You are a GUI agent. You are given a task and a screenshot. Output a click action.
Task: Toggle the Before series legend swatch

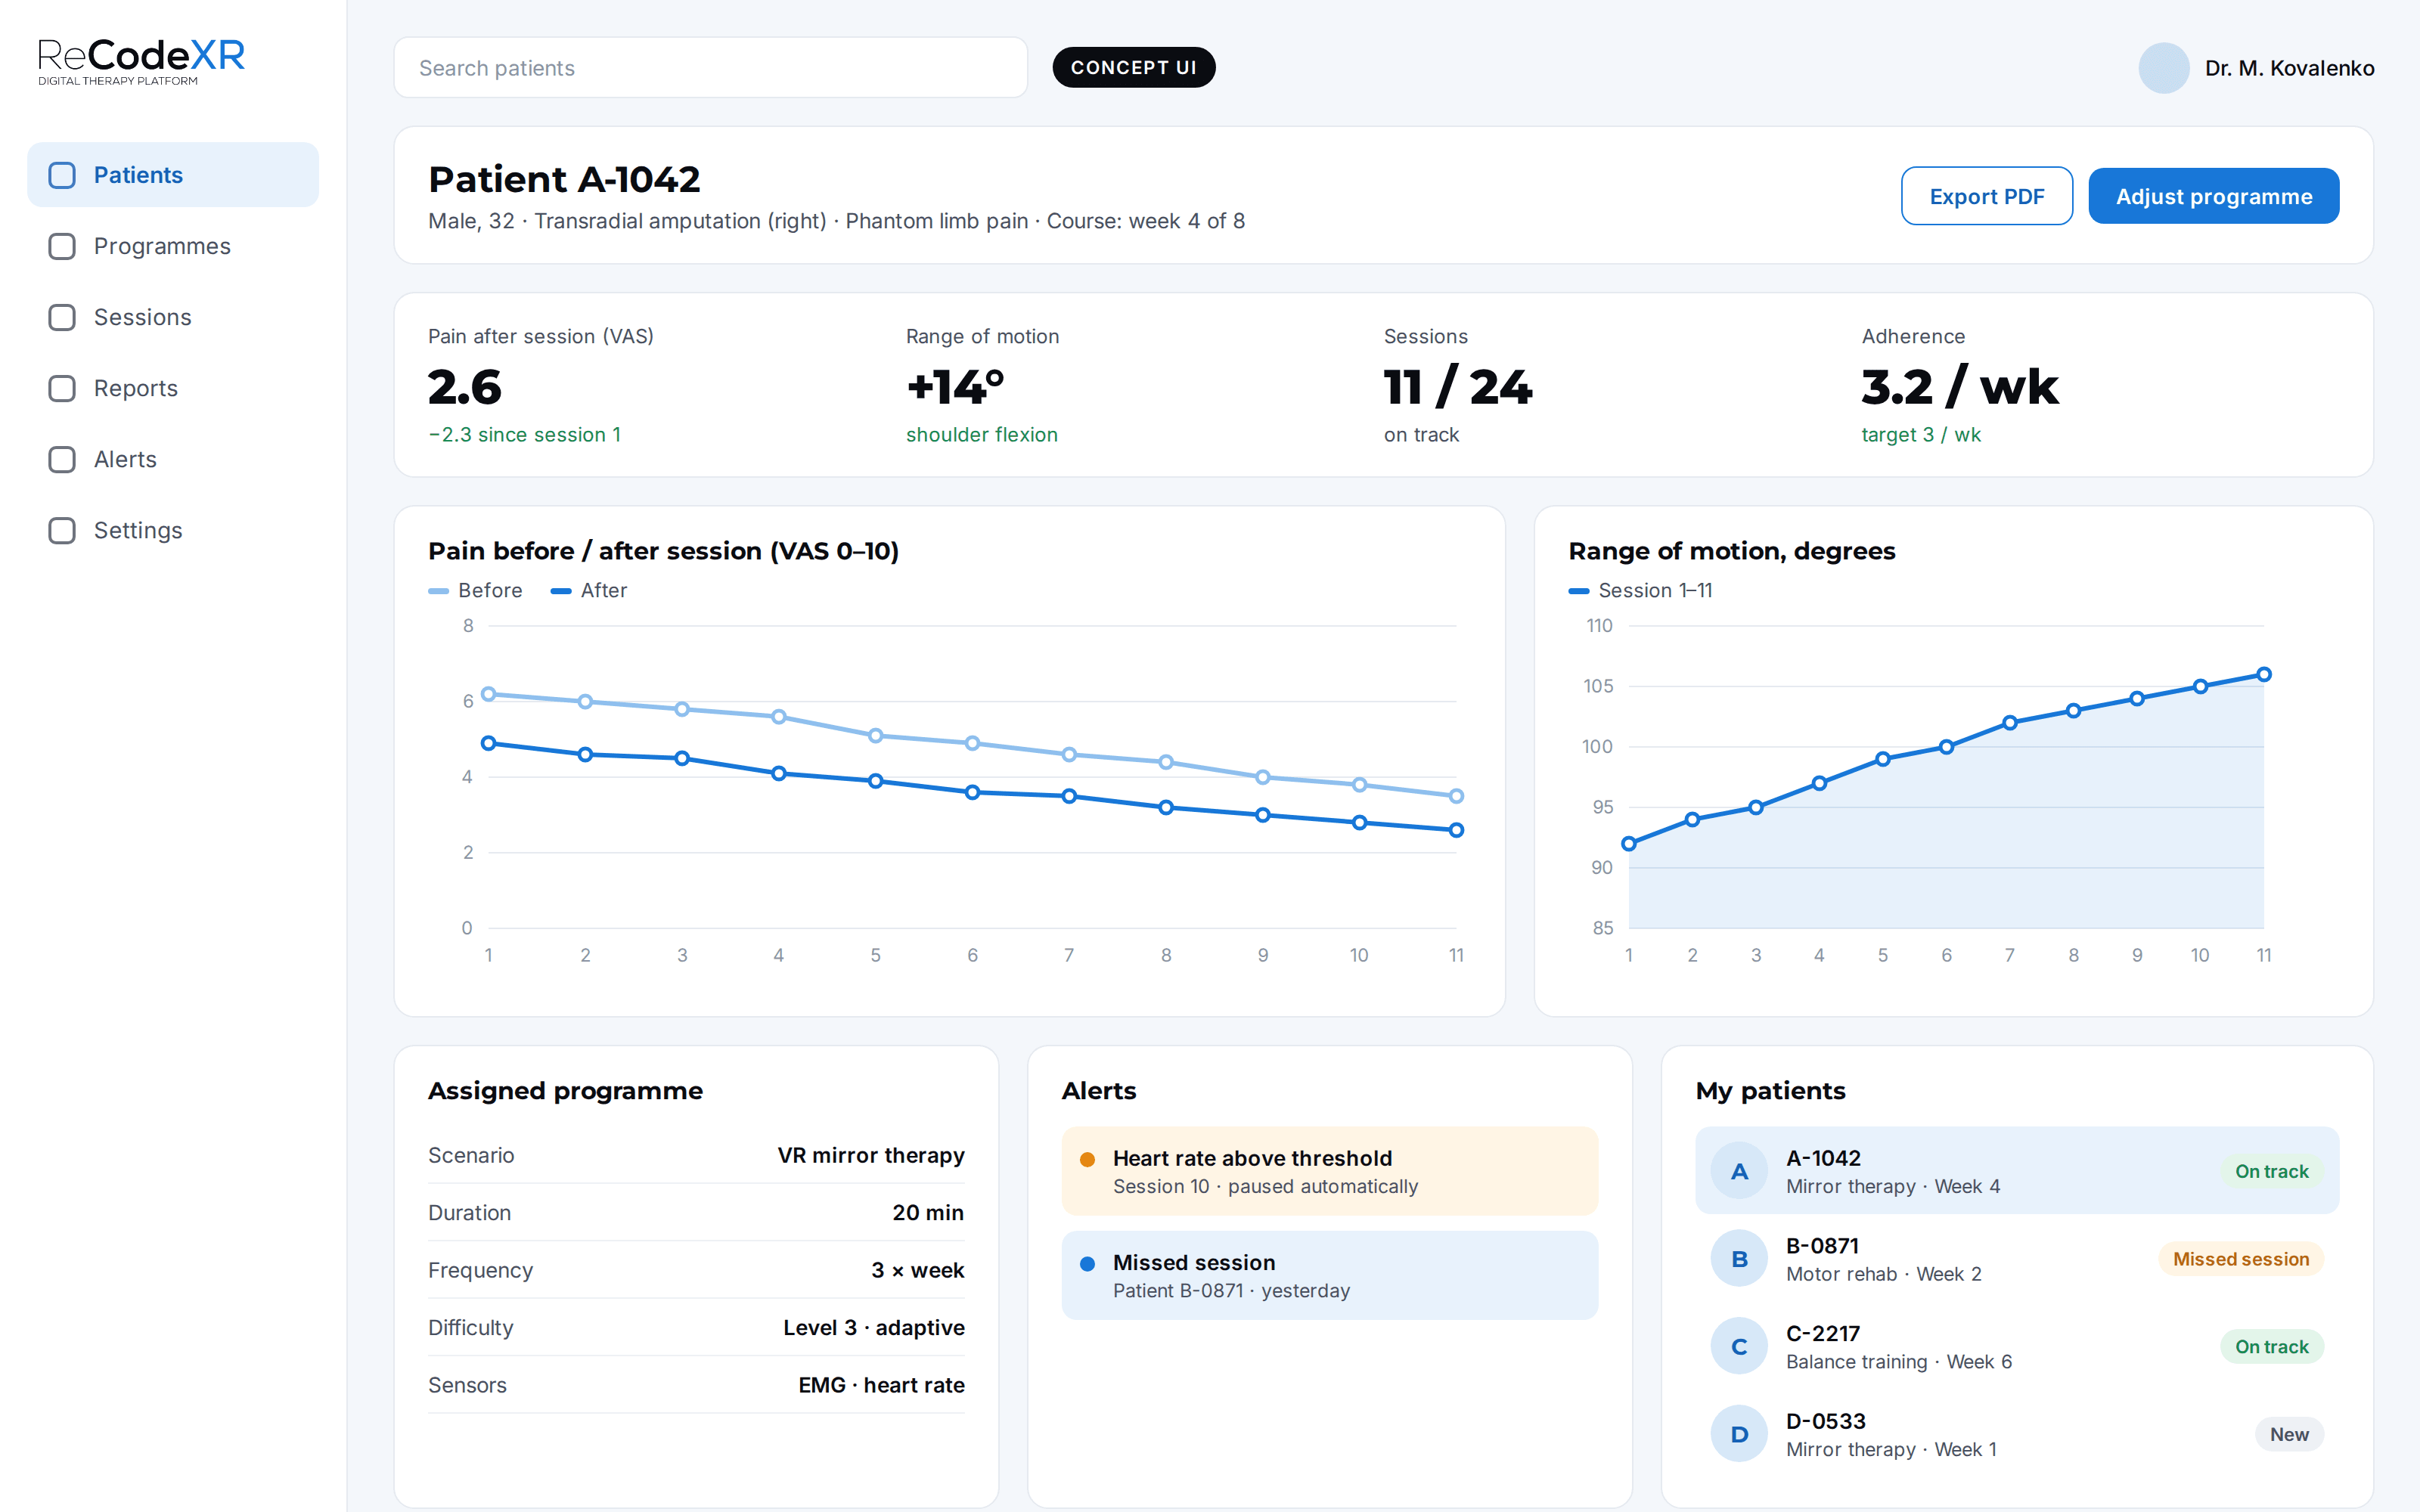[438, 591]
